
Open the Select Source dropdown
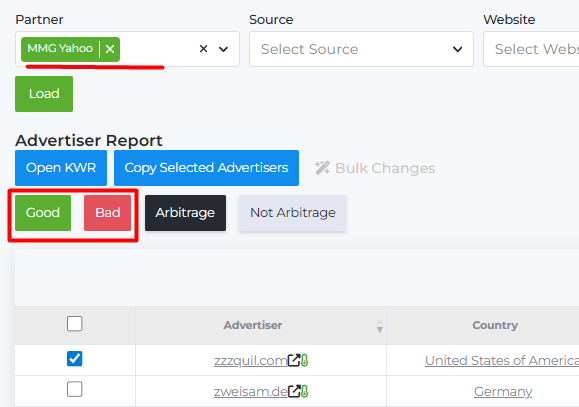pyautogui.click(x=361, y=49)
